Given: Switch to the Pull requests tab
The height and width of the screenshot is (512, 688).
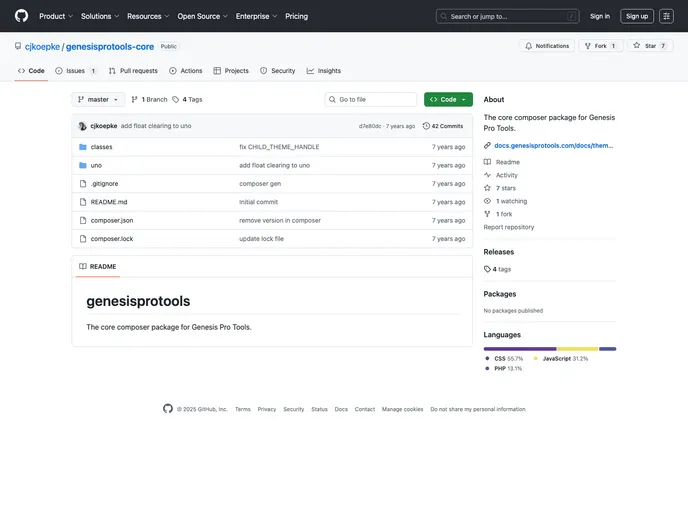Looking at the screenshot, I should 133,71.
